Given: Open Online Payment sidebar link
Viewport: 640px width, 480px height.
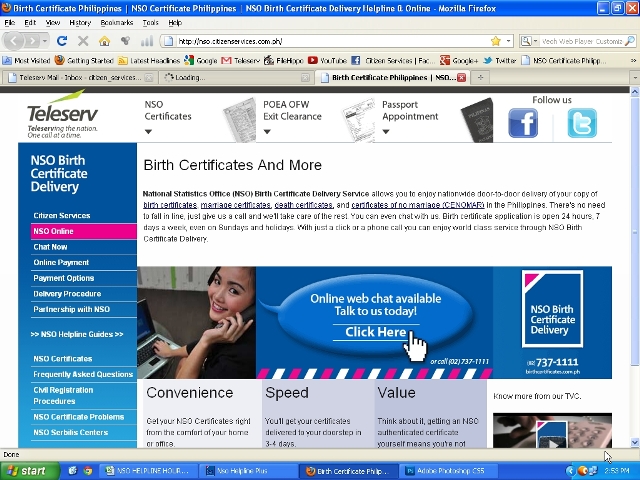Looking at the screenshot, I should (61, 262).
